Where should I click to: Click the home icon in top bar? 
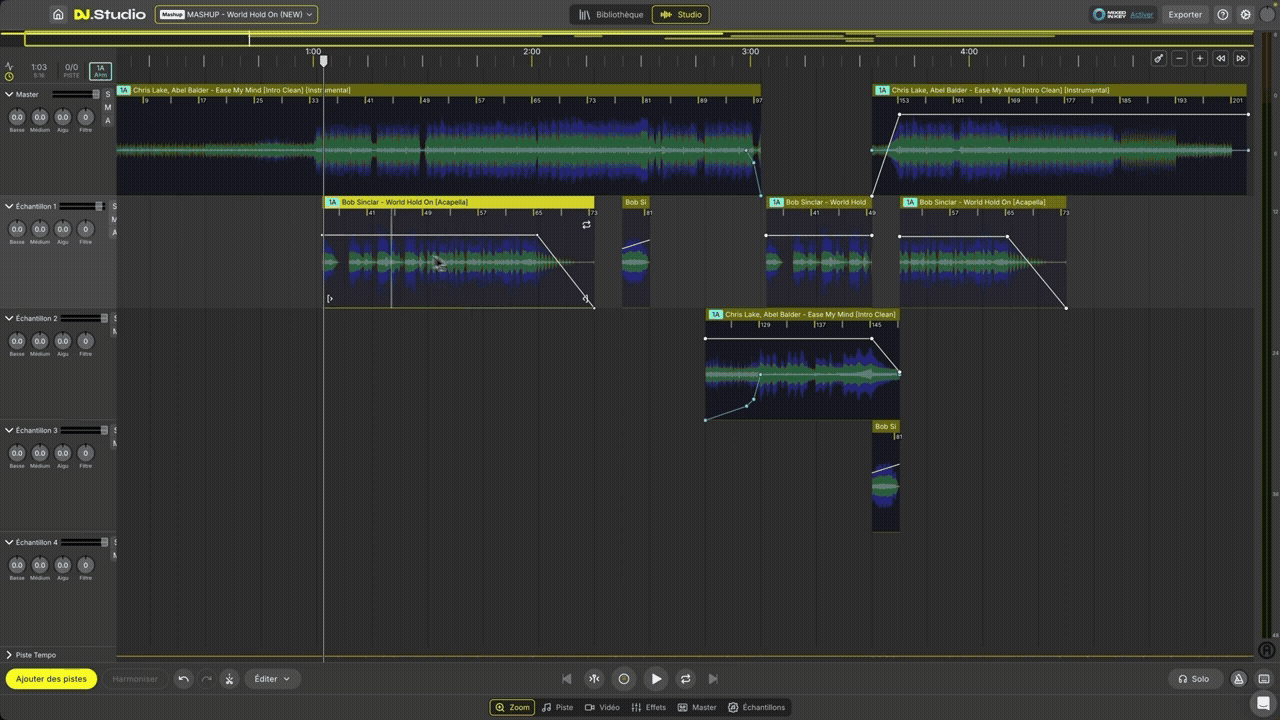click(x=58, y=15)
